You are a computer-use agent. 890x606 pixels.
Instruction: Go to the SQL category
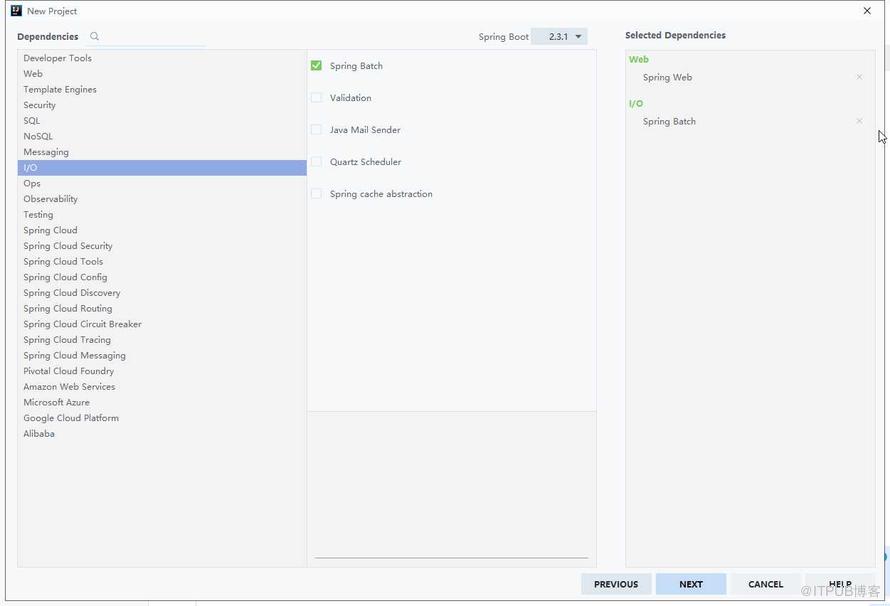tap(162, 120)
